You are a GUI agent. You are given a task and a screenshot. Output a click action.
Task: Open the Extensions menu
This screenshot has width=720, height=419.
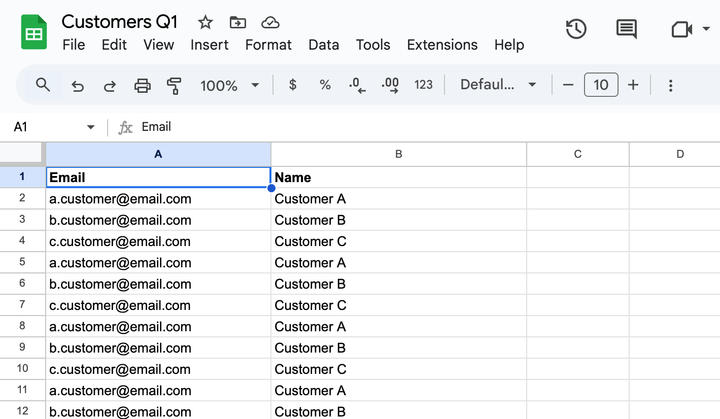tap(442, 45)
